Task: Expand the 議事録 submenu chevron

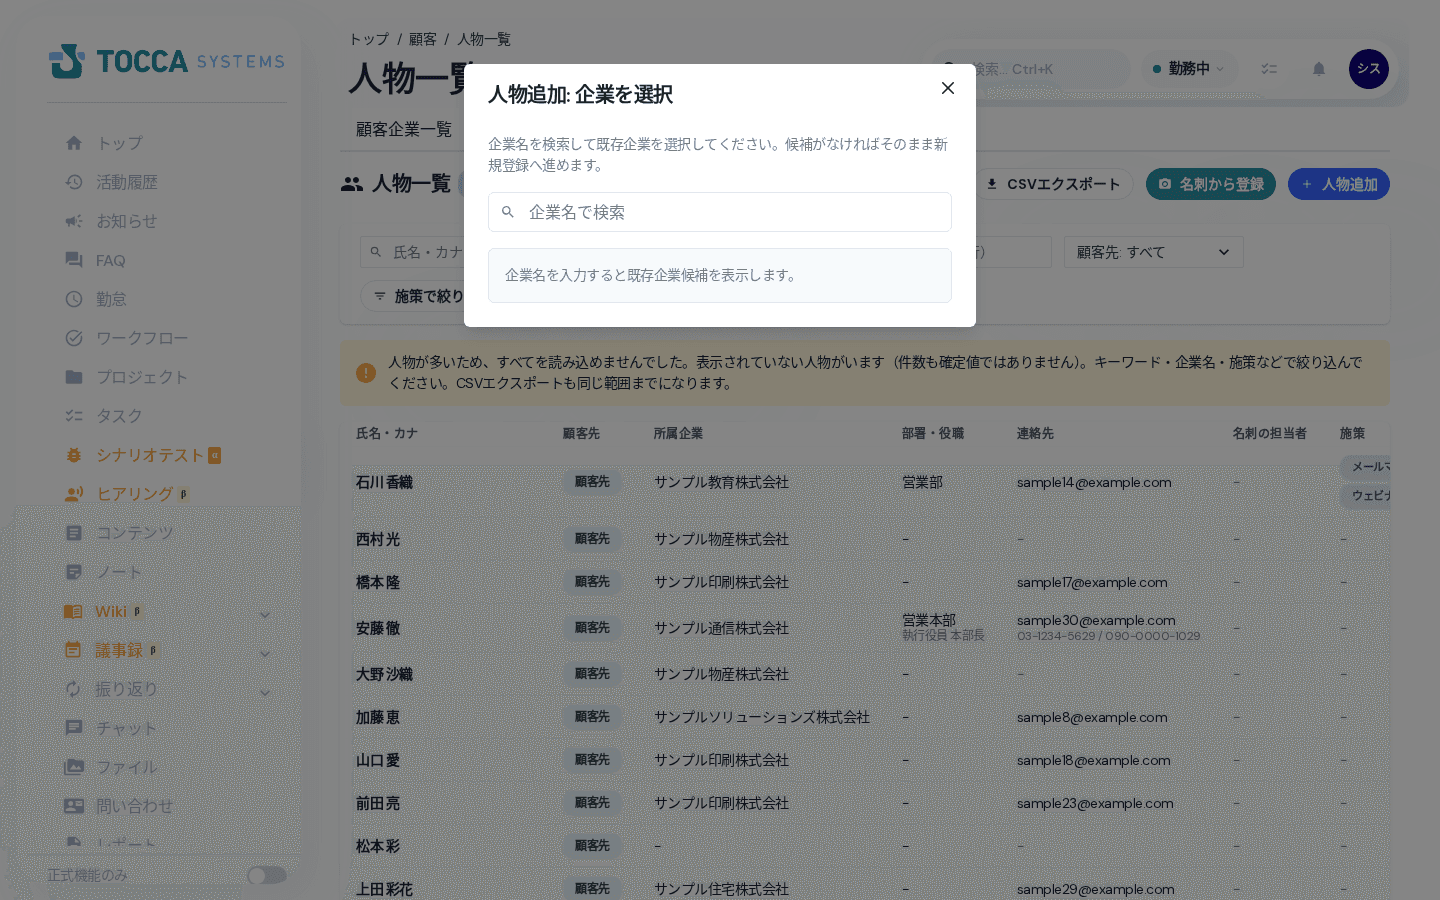Action: point(265,653)
